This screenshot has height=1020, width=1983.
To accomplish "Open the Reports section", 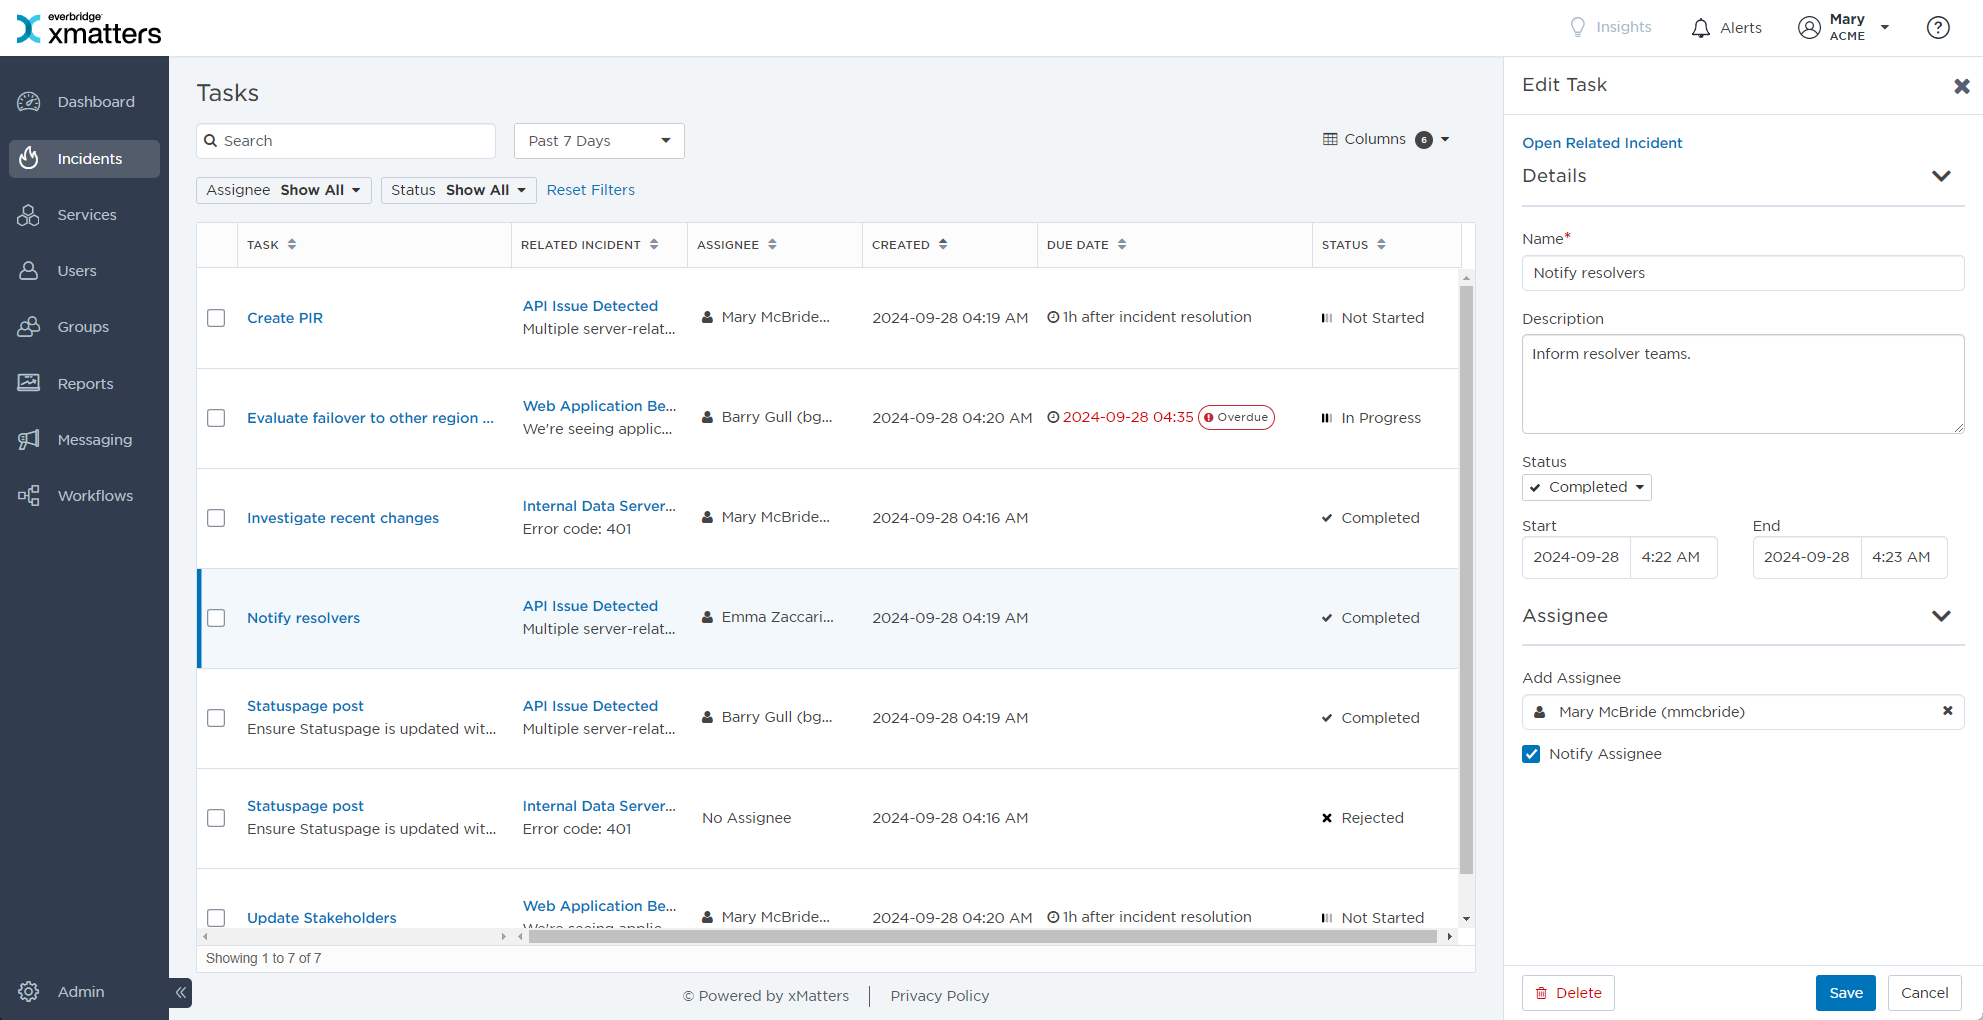I will pos(84,383).
